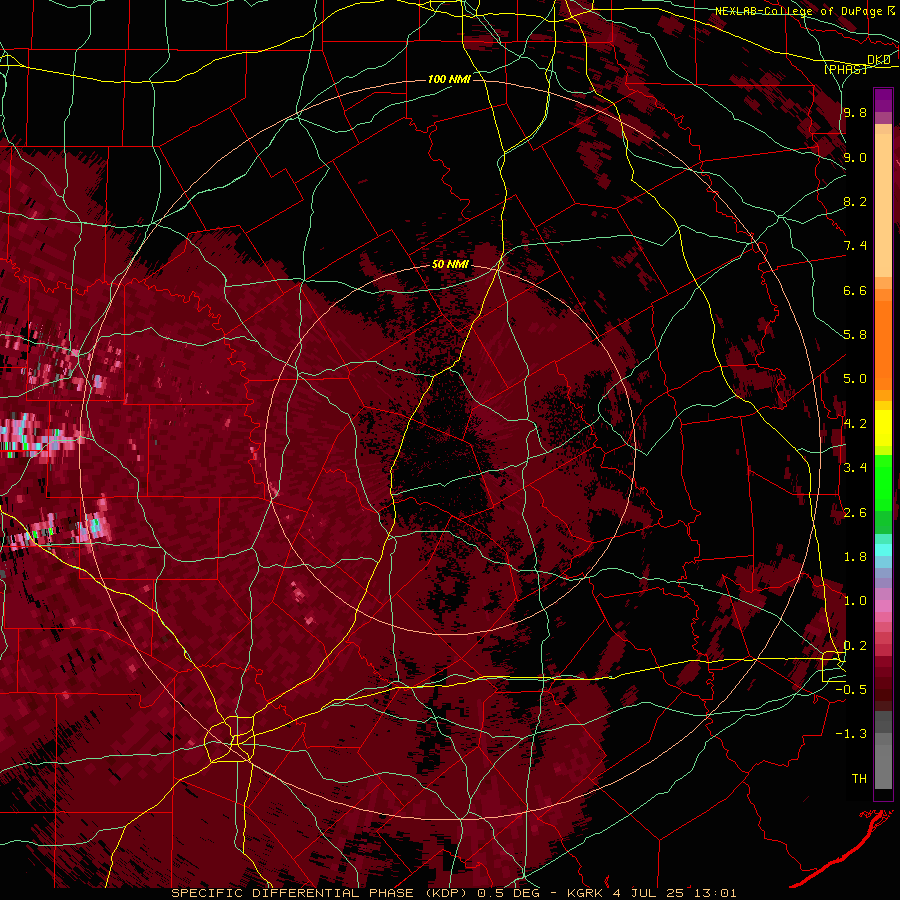Screen dimensions: 900x900
Task: Click the -1.3 value on the color scale
Action: point(851,734)
